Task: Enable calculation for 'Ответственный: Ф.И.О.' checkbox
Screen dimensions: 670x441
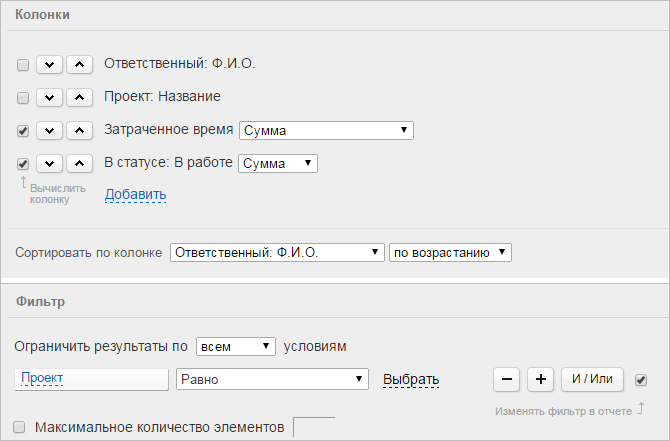Action: coord(23,65)
